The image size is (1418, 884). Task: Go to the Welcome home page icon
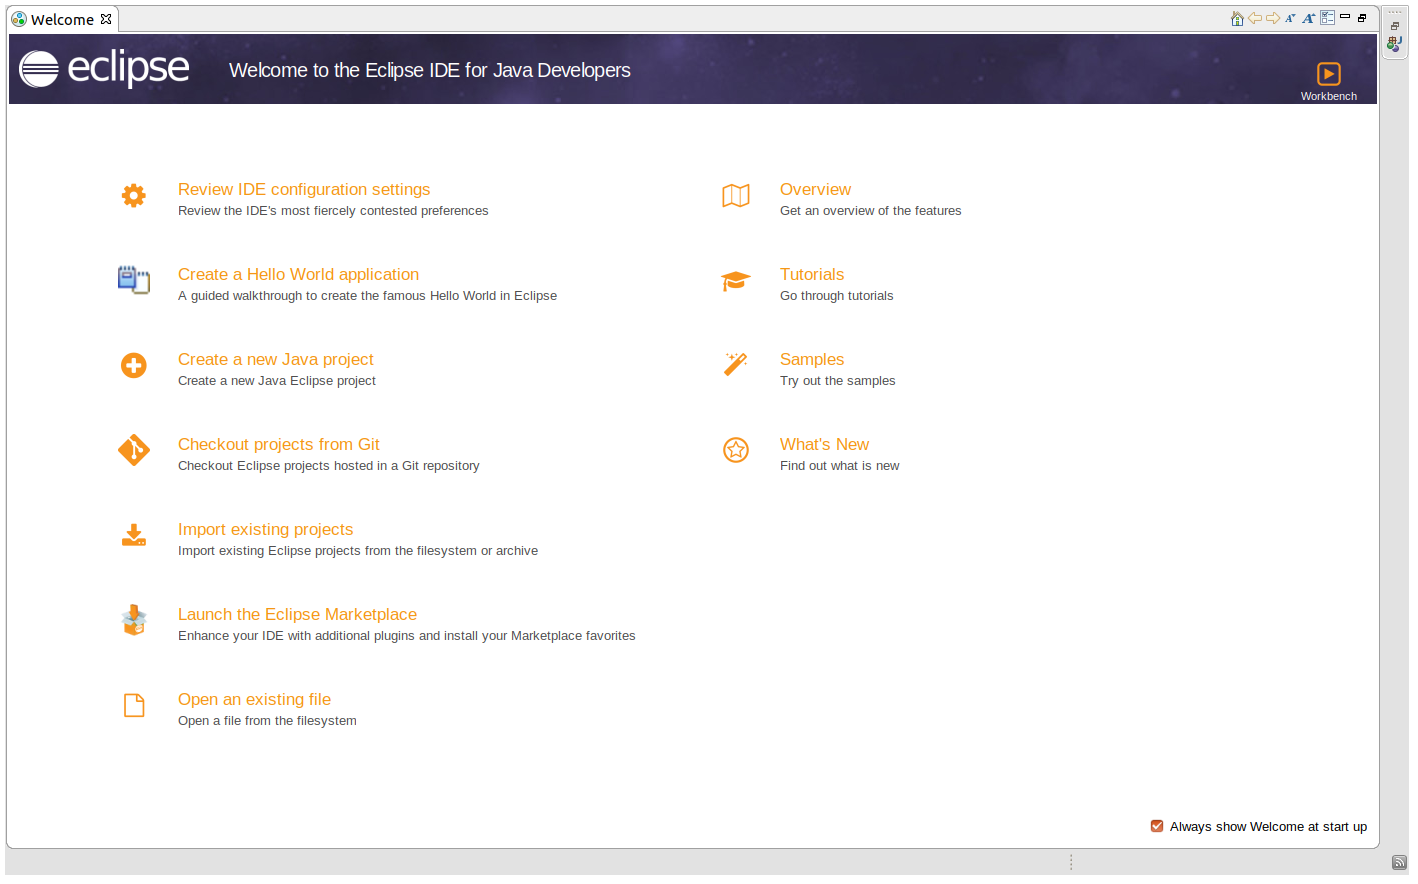(1237, 18)
